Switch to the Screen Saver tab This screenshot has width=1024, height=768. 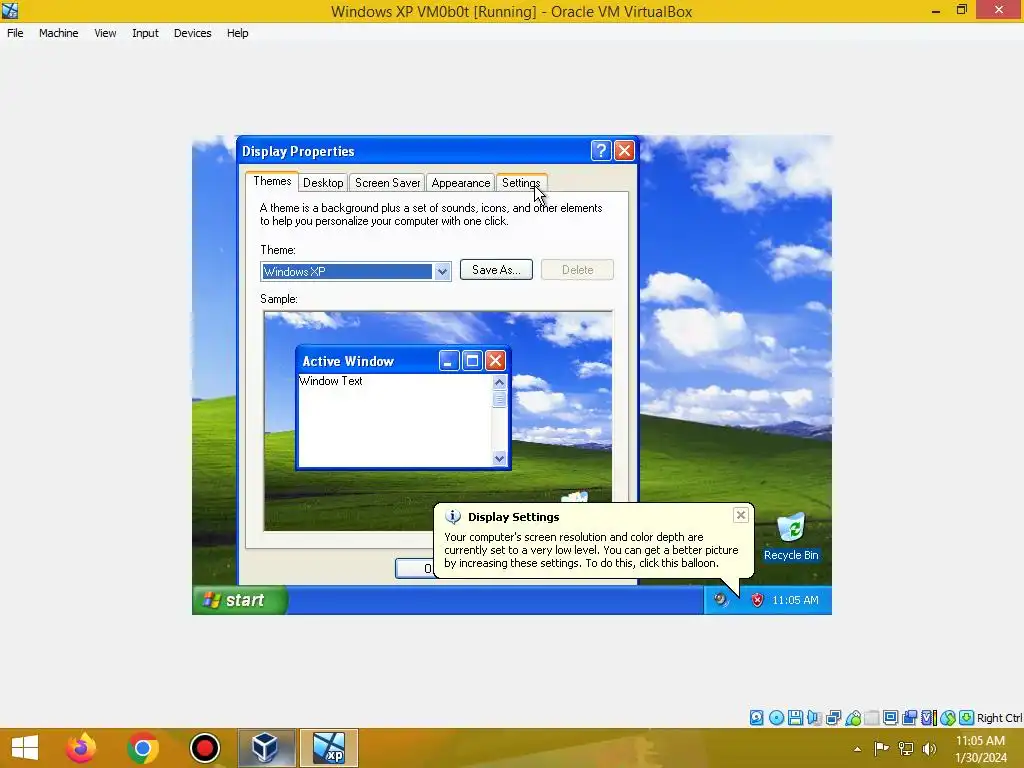(387, 183)
